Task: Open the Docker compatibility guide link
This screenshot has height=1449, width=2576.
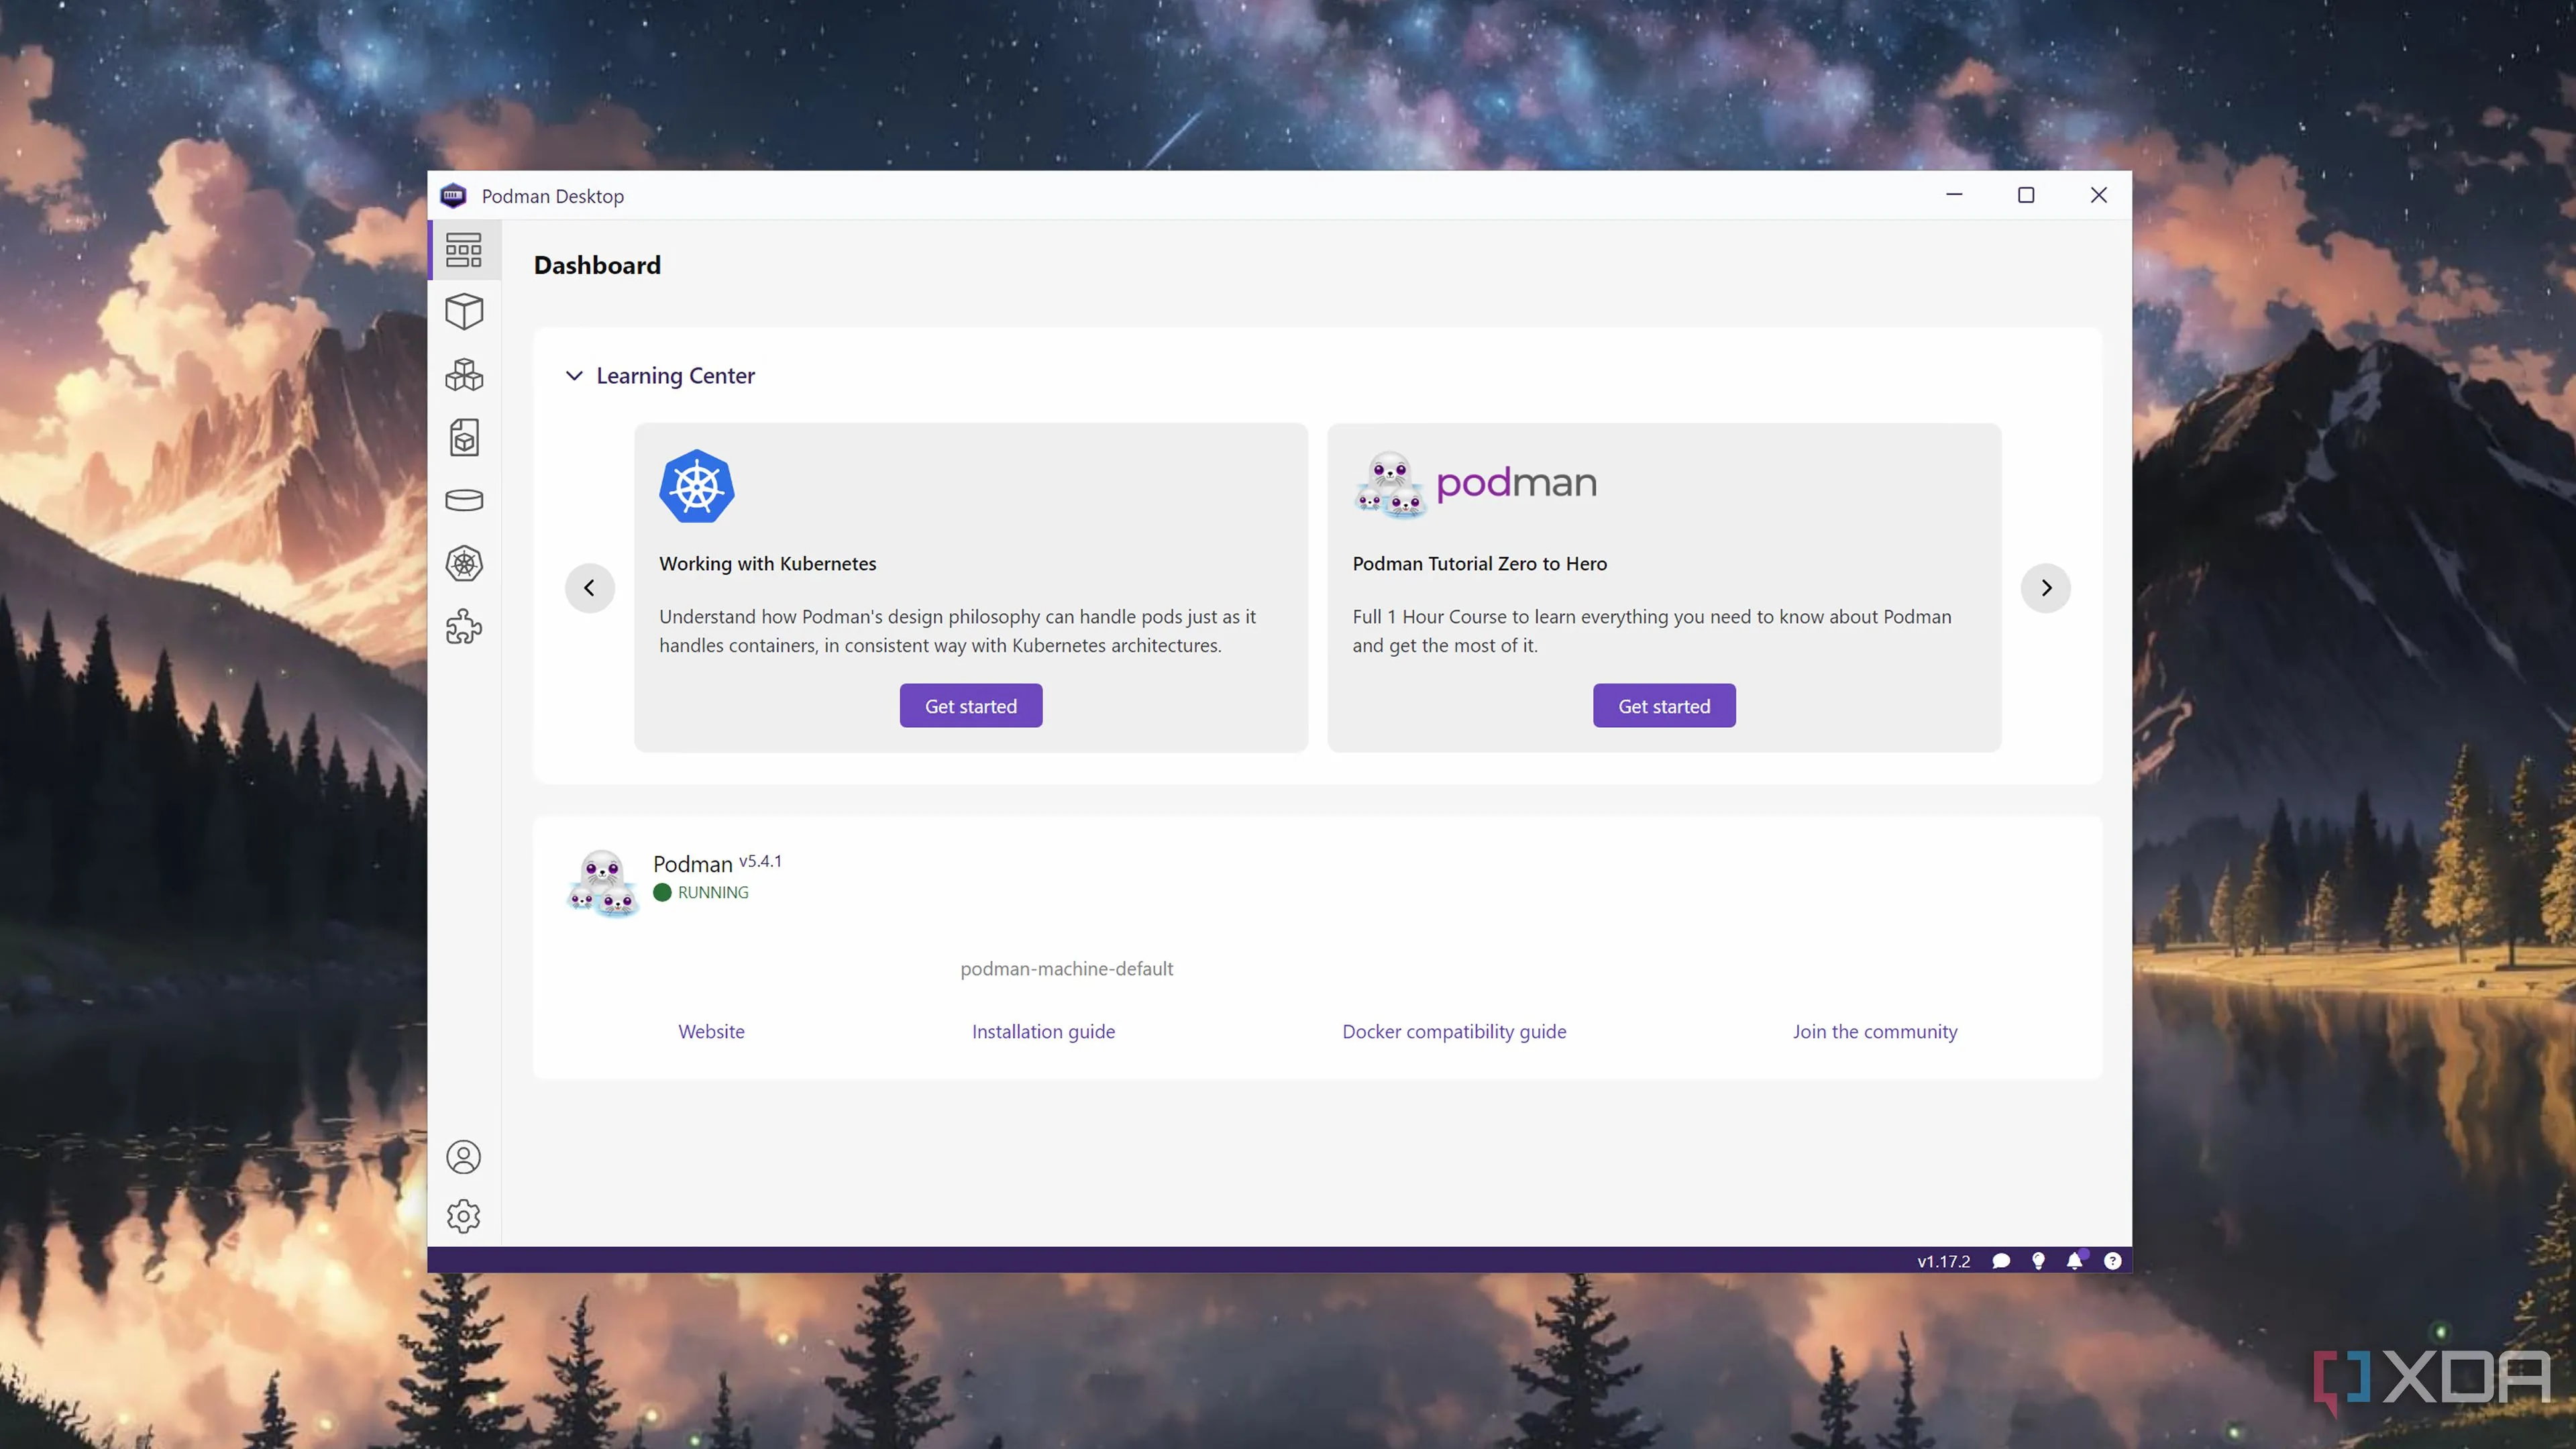Action: (1454, 1031)
